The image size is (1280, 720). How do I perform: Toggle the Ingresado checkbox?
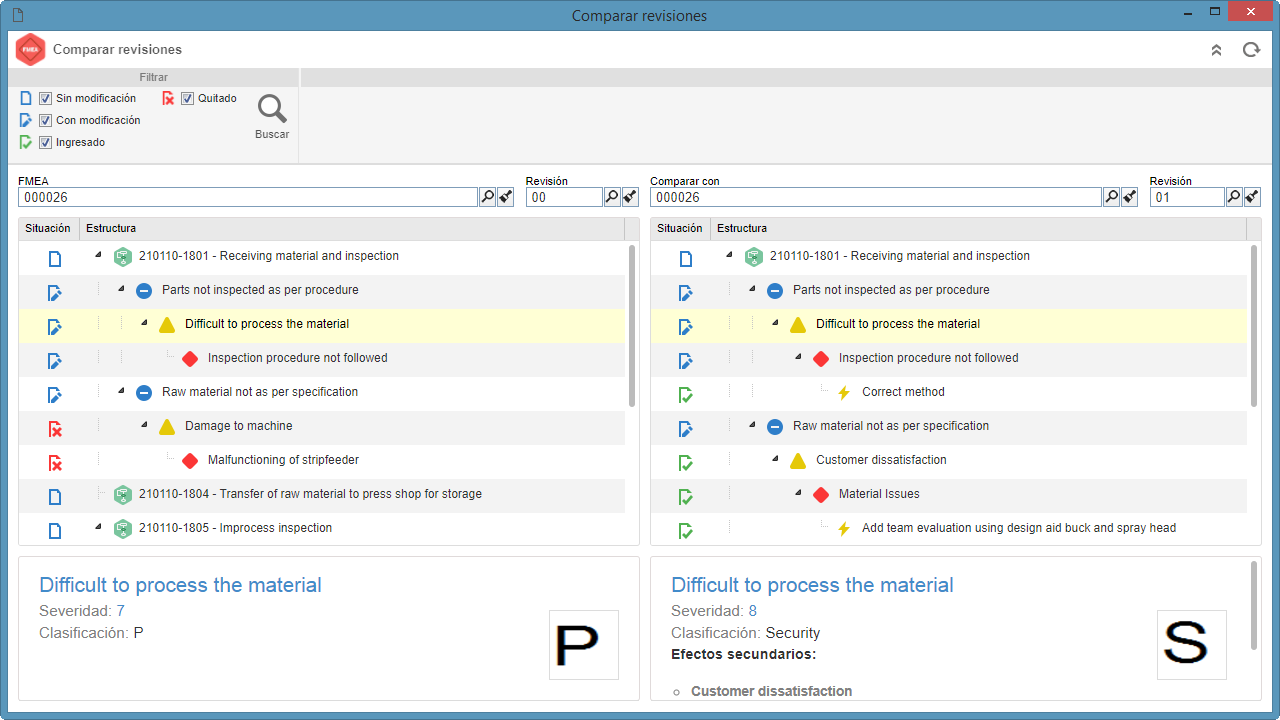click(x=45, y=143)
